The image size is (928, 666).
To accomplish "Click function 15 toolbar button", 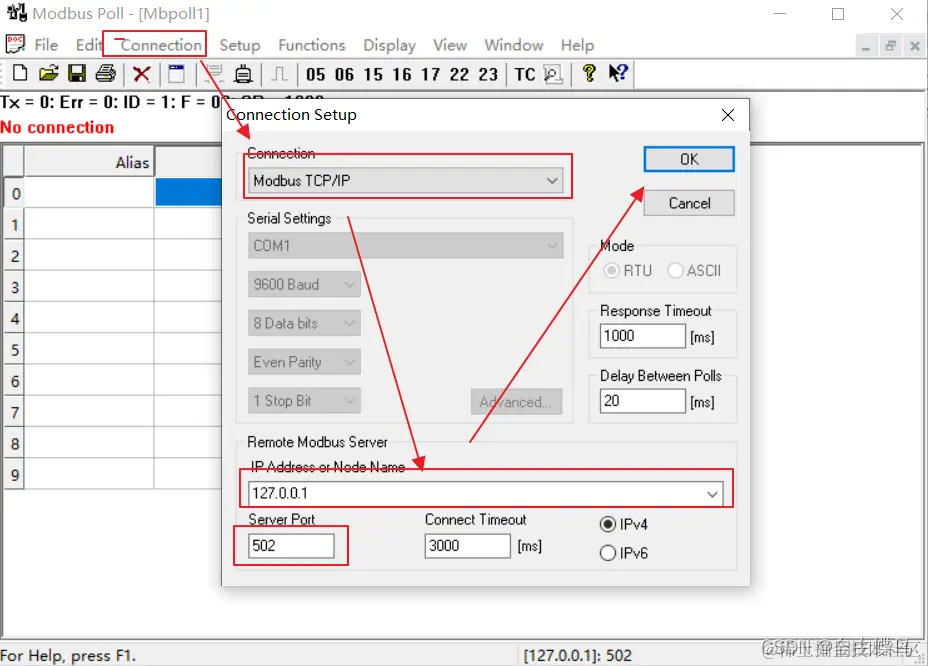I will click(x=373, y=75).
